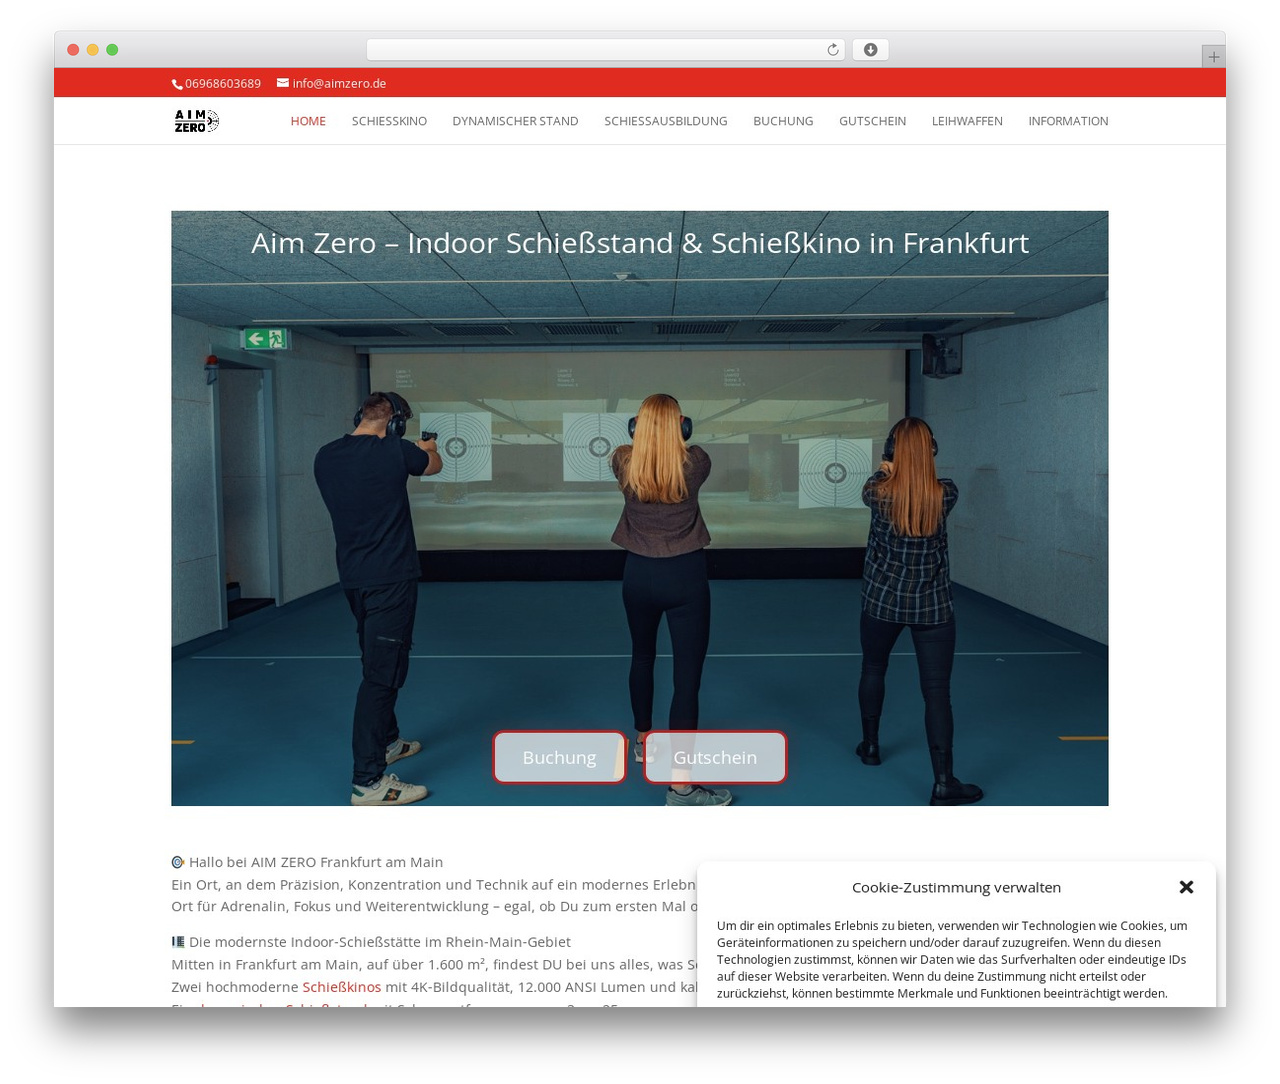Image resolution: width=1280 pixels, height=1084 pixels.
Task: Open the SCHIESSKINO menu item
Action: click(x=389, y=121)
